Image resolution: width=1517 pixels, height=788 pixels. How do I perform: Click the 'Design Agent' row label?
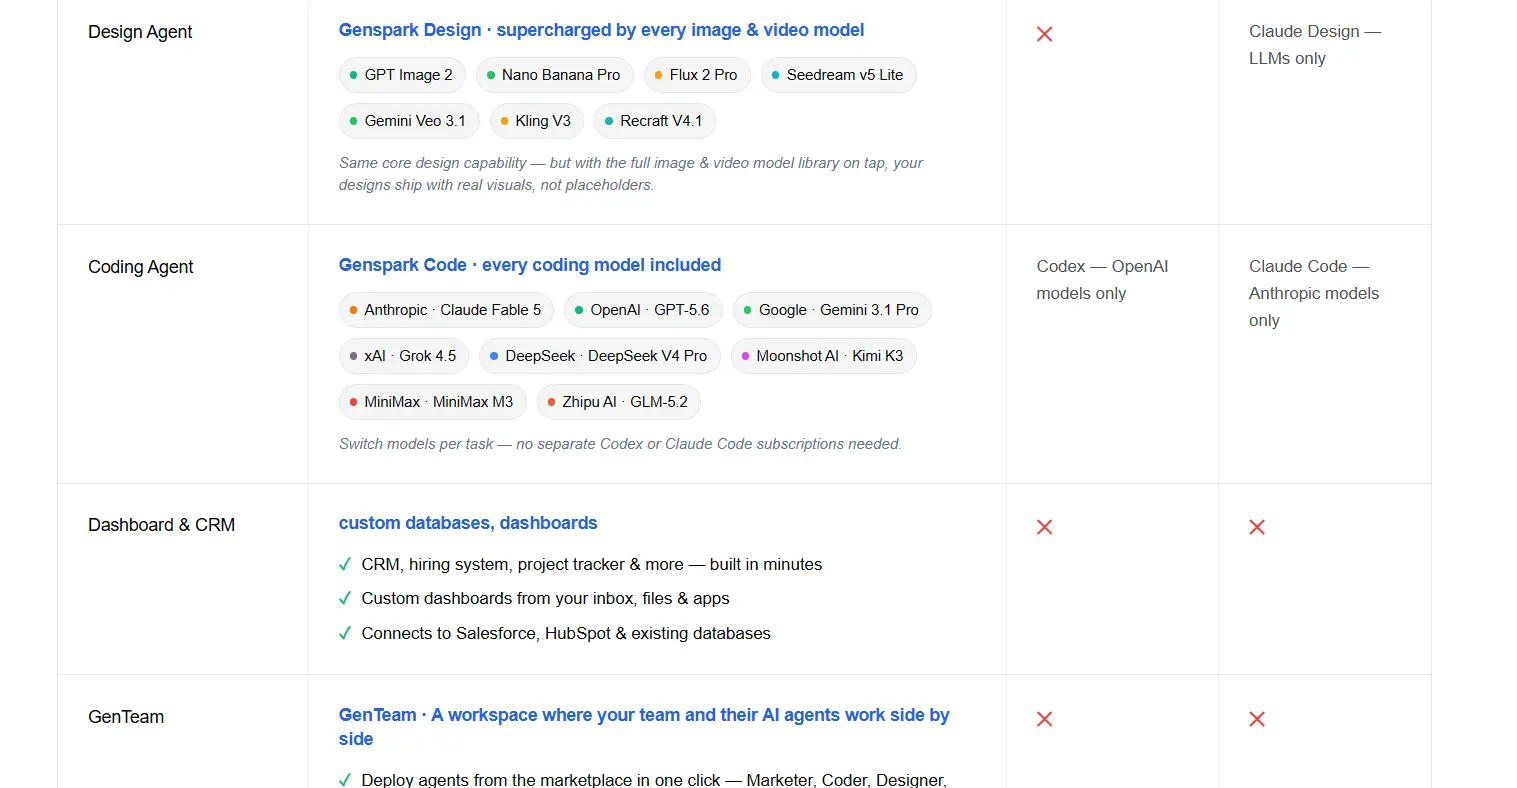(140, 32)
